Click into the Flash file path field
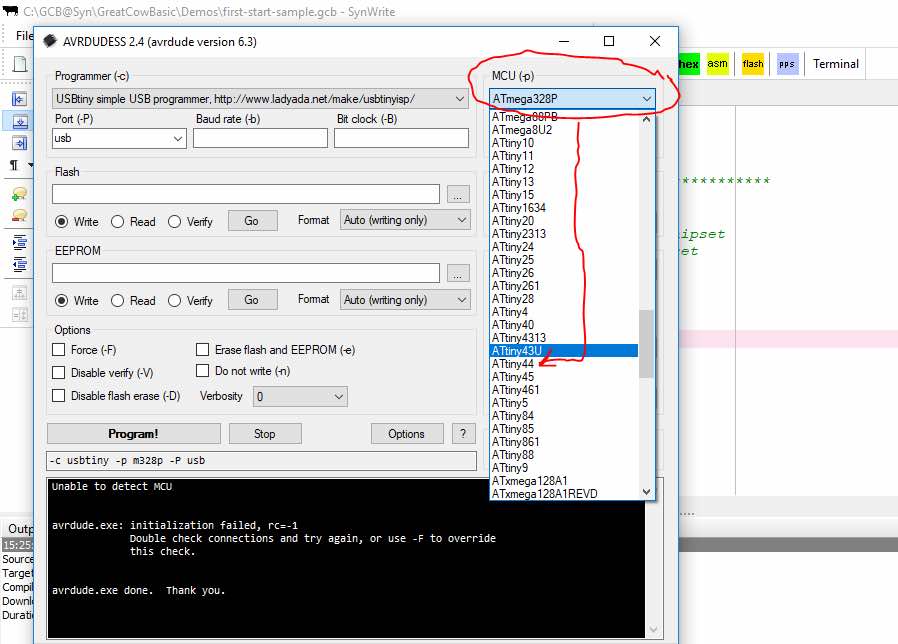The height and width of the screenshot is (644, 898). pyautogui.click(x=246, y=194)
